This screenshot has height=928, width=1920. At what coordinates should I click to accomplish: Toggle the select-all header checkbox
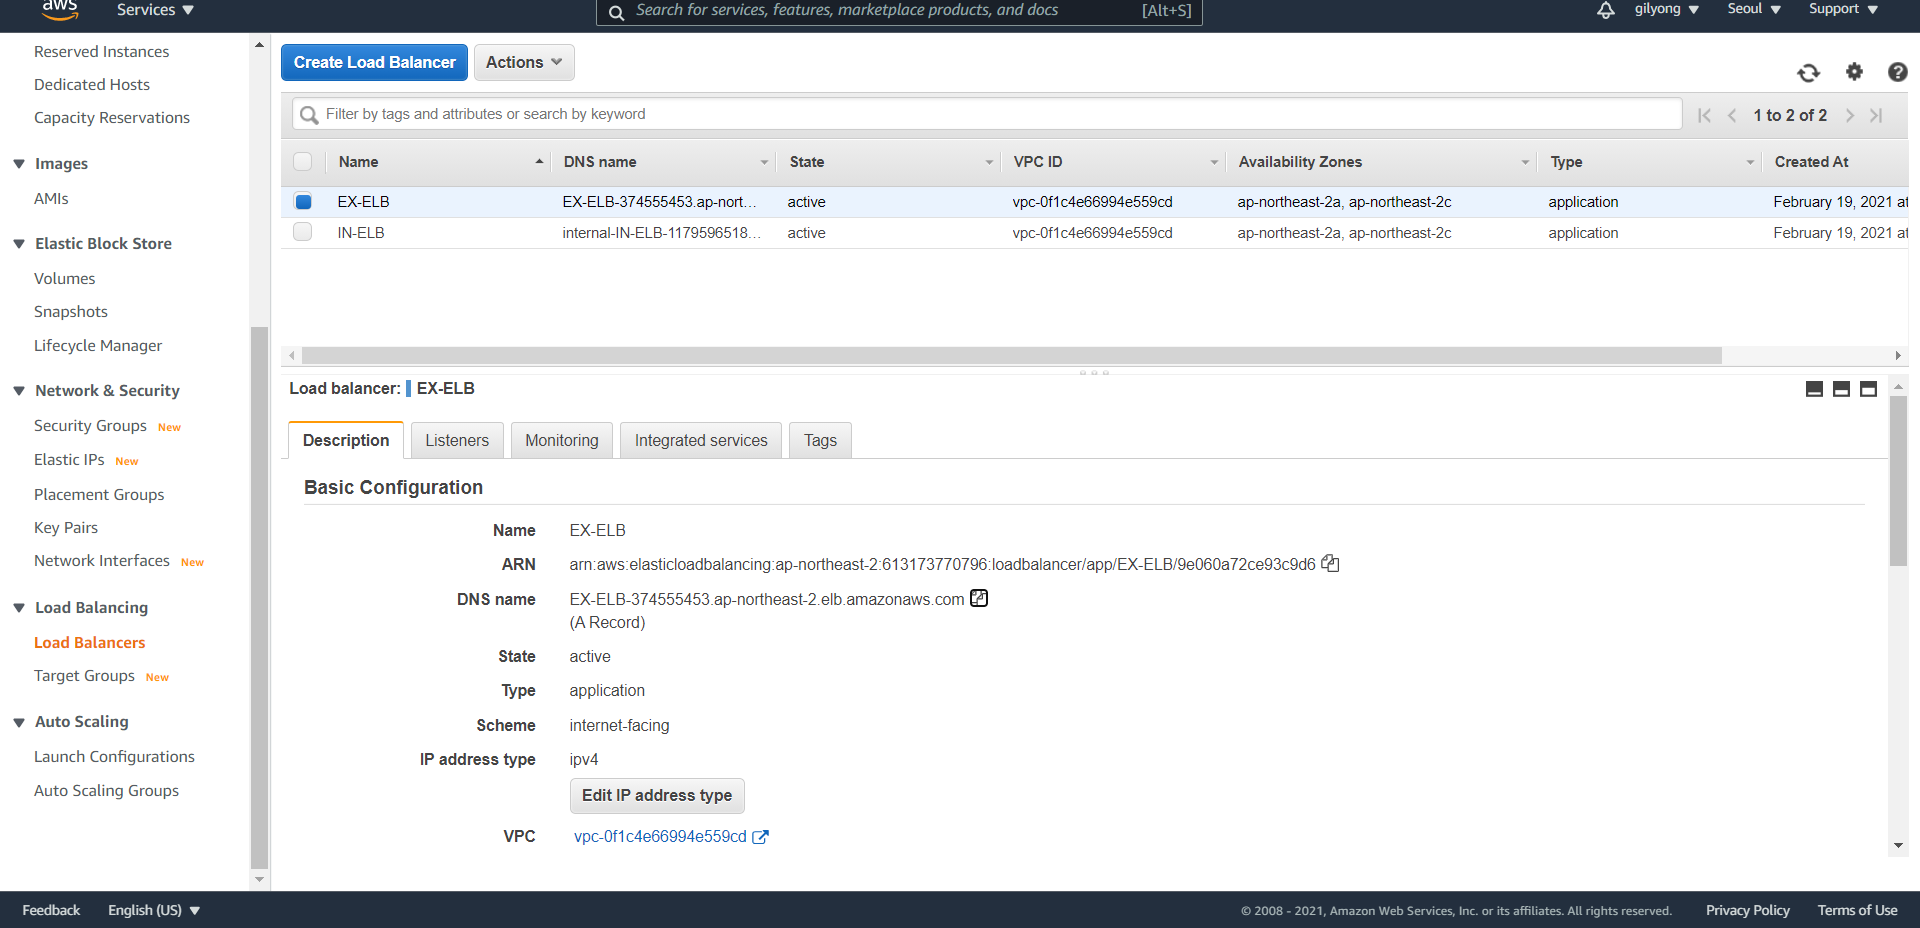click(303, 162)
